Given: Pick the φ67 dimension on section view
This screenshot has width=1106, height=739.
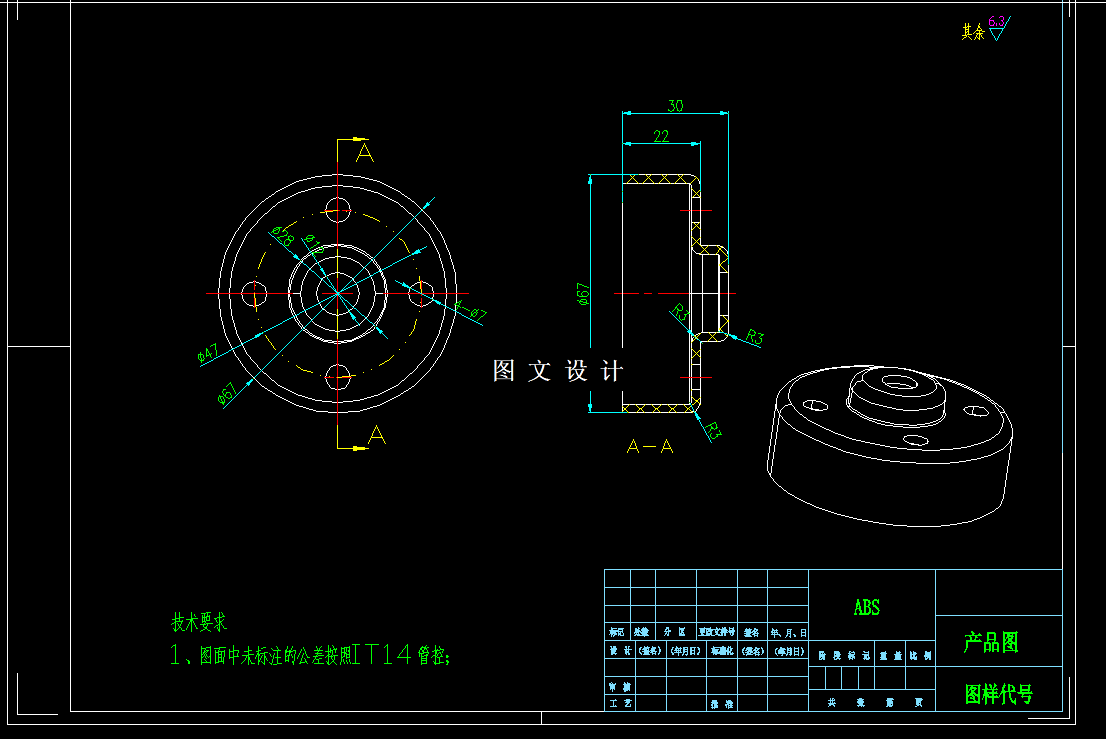Looking at the screenshot, I should [583, 294].
